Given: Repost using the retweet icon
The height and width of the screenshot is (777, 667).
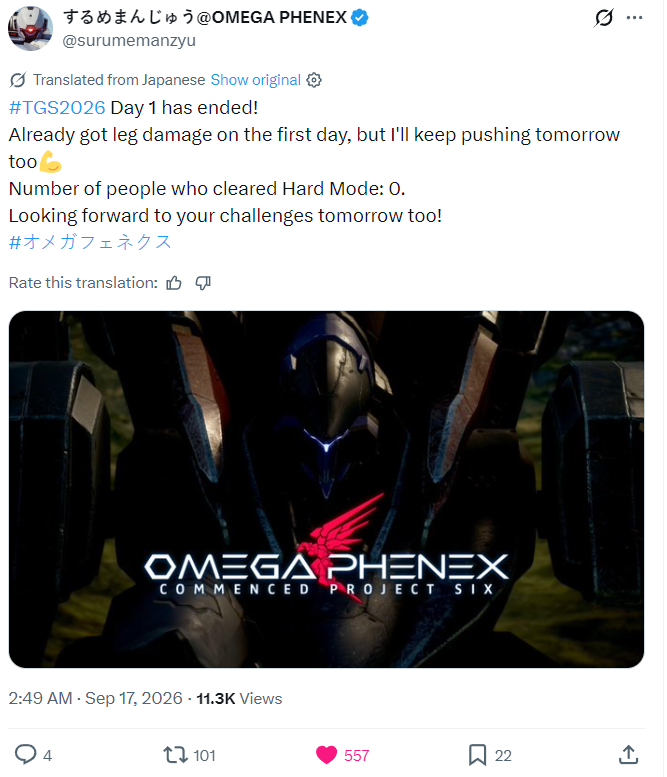Looking at the screenshot, I should pyautogui.click(x=175, y=755).
